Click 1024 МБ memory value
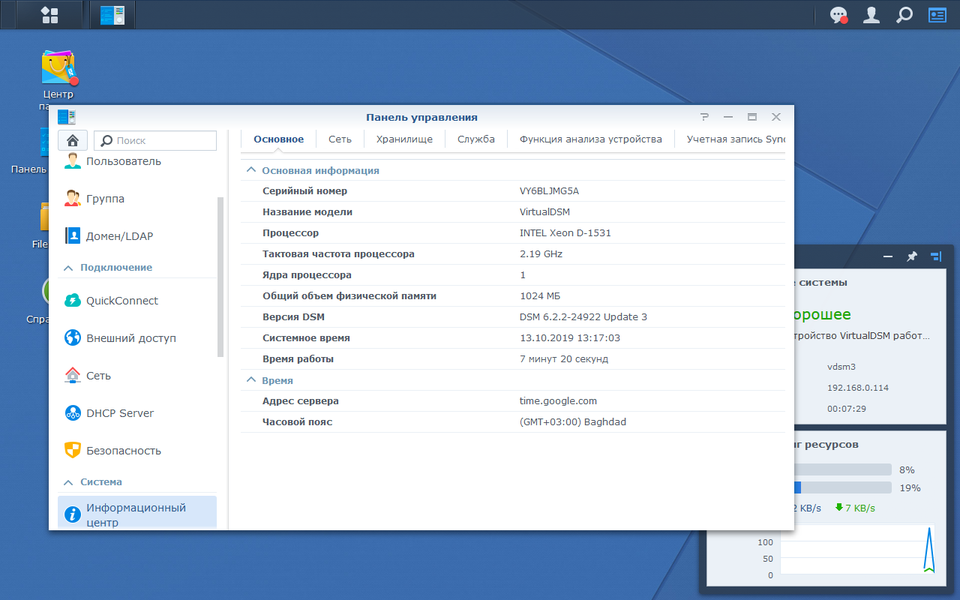The height and width of the screenshot is (600, 960). coord(540,296)
